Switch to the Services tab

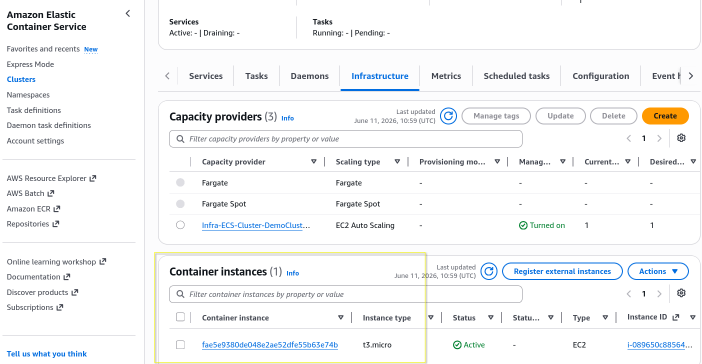pos(205,76)
